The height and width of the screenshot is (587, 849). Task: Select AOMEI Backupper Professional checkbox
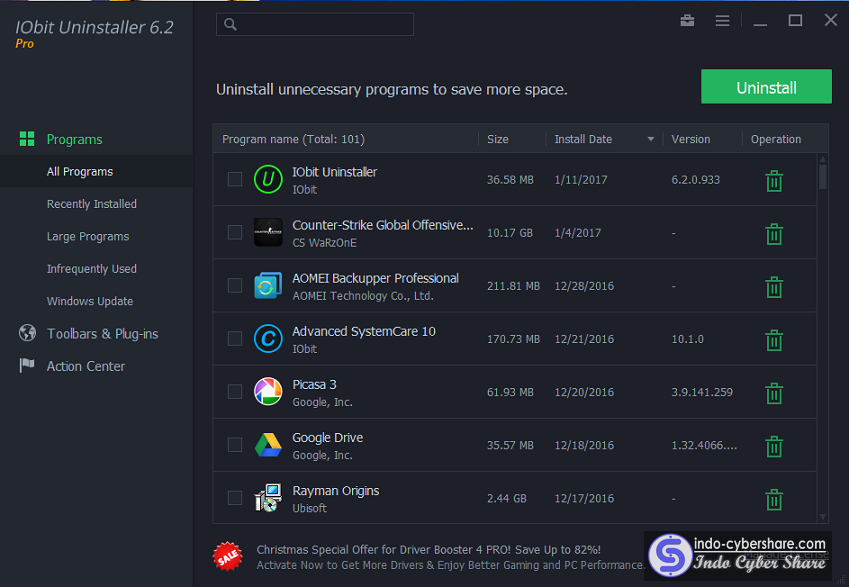click(234, 285)
